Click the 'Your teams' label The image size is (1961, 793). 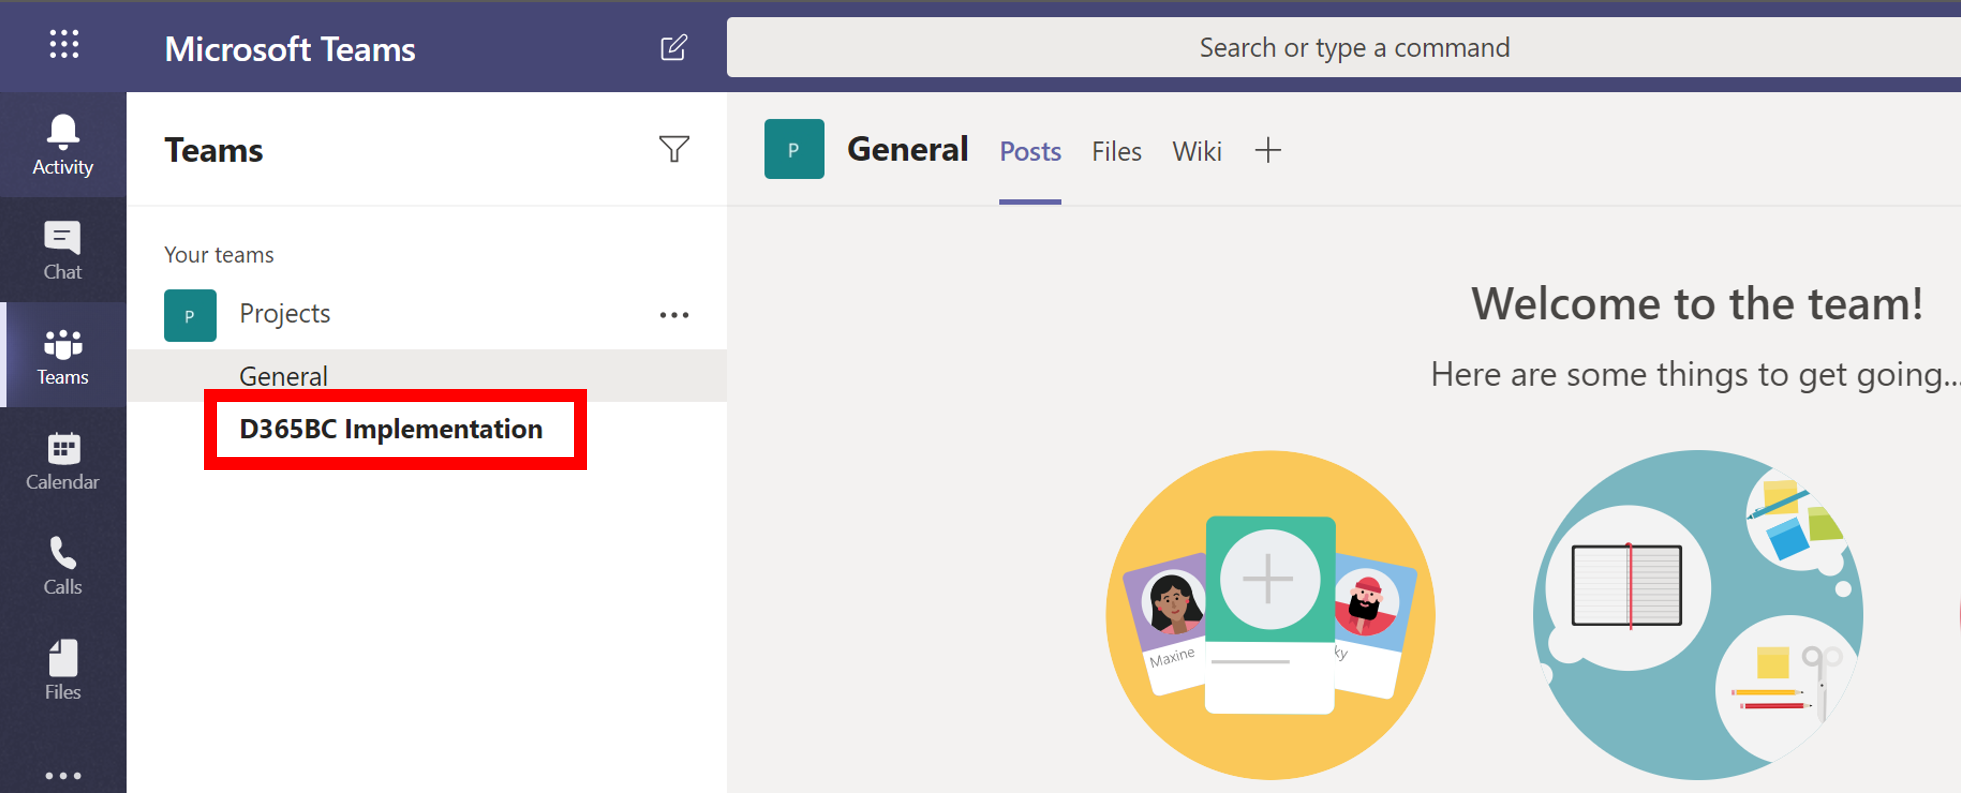219,255
